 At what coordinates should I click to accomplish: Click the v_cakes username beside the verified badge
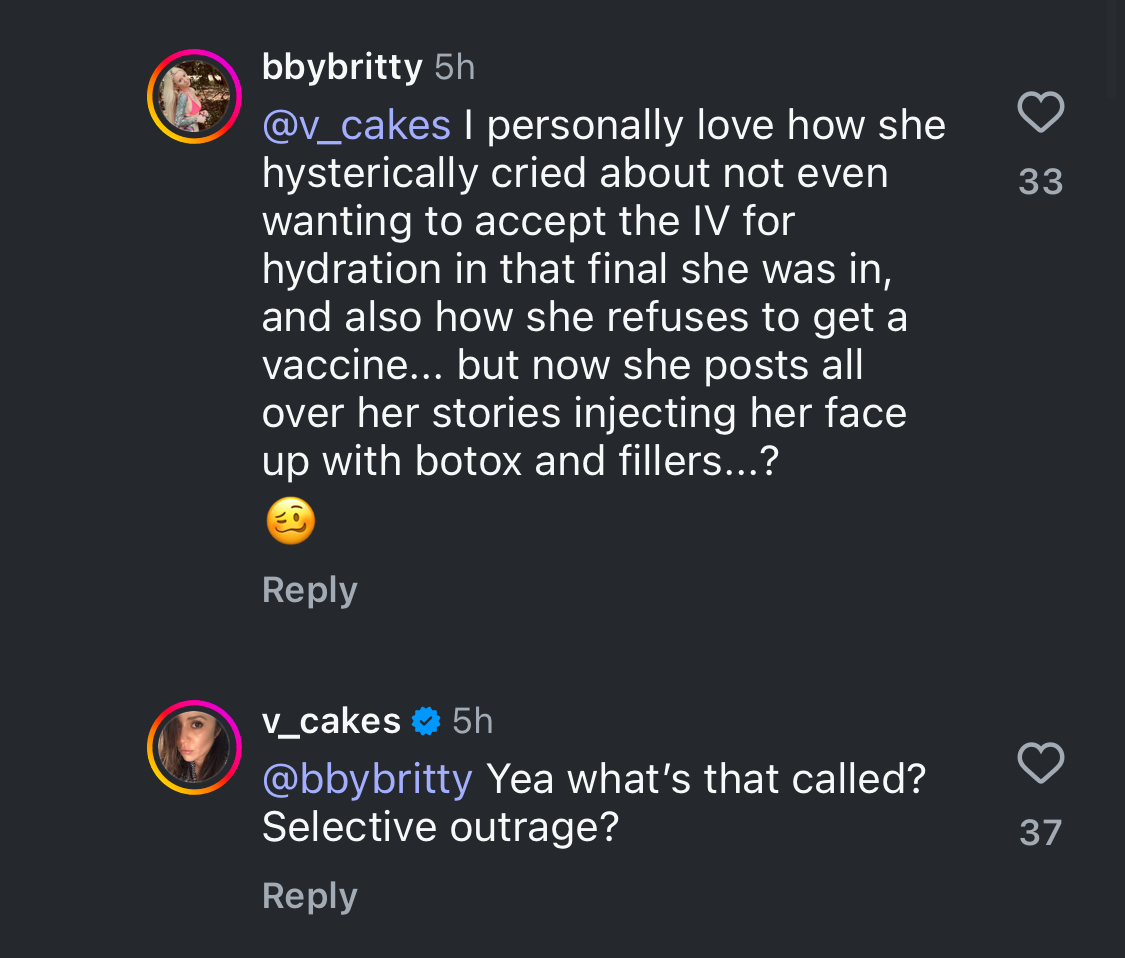tap(331, 720)
